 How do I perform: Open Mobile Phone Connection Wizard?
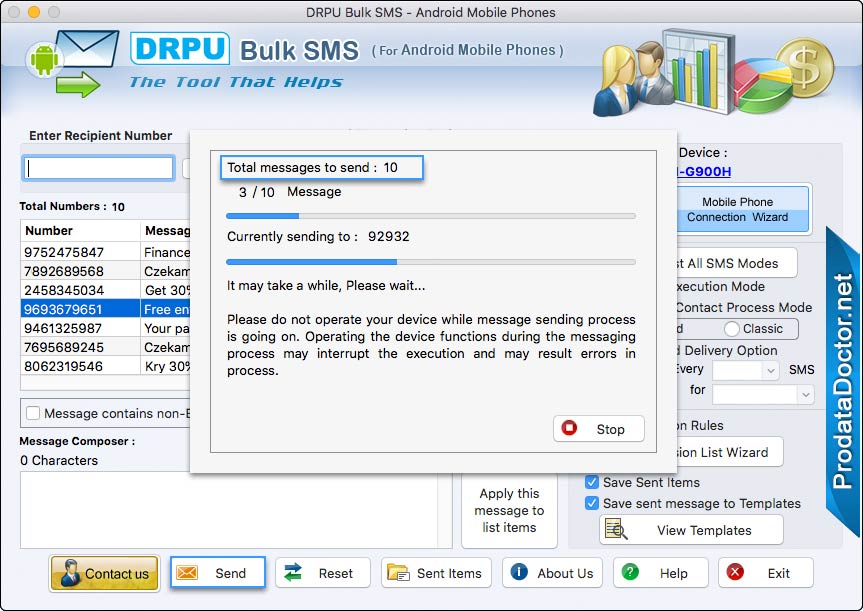pyautogui.click(x=743, y=209)
